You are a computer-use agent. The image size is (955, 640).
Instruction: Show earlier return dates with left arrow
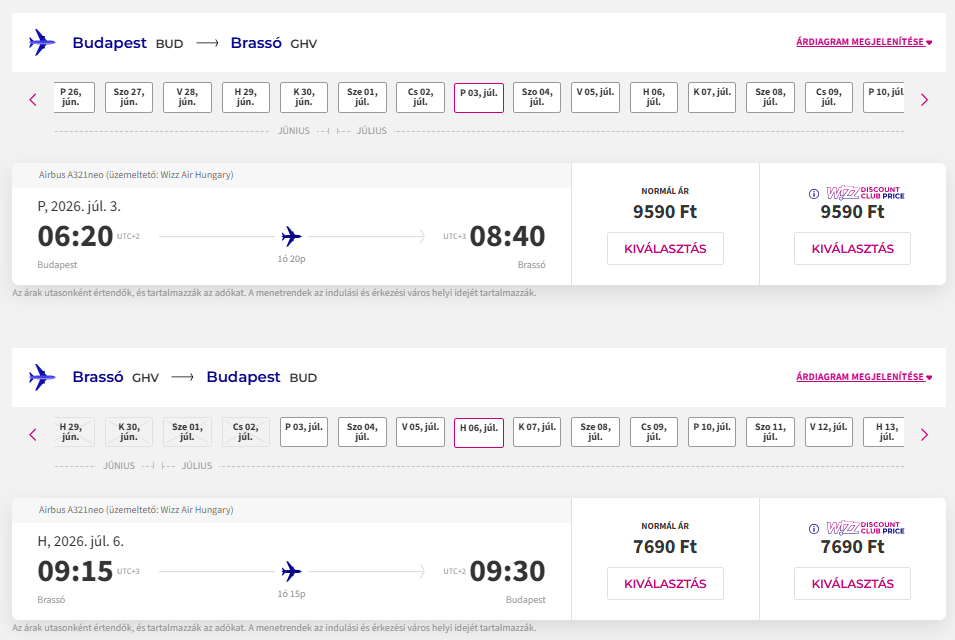33,434
